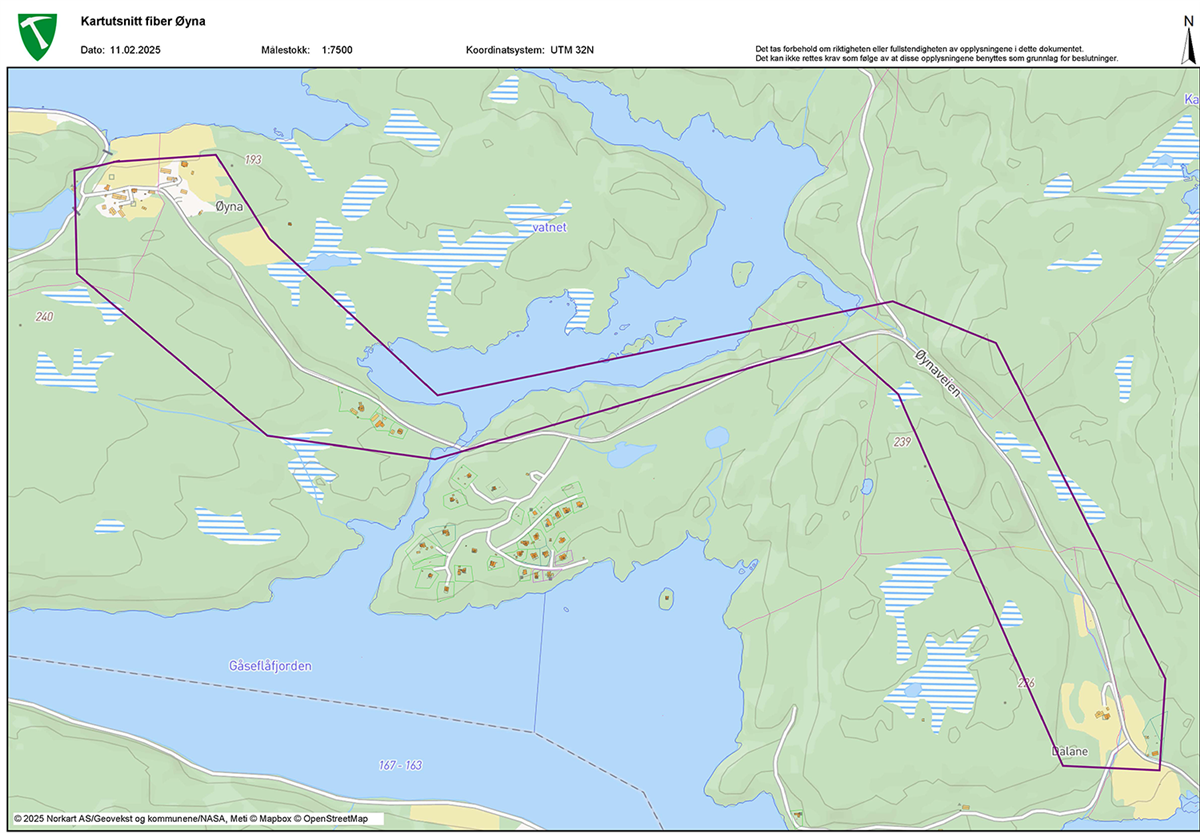This screenshot has height=833, width=1200.
Task: Select the Dalane place label
Action: click(1068, 750)
